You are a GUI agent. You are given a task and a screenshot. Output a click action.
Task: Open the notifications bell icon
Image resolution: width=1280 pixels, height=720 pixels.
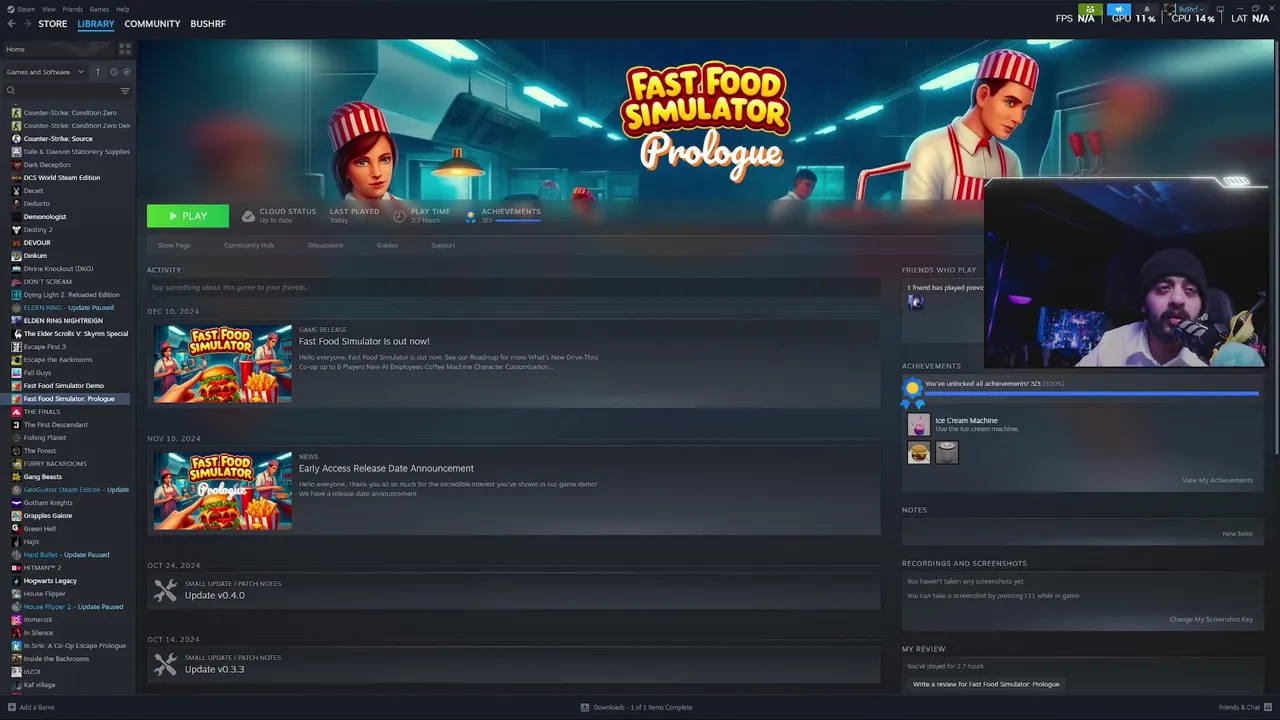point(1147,9)
